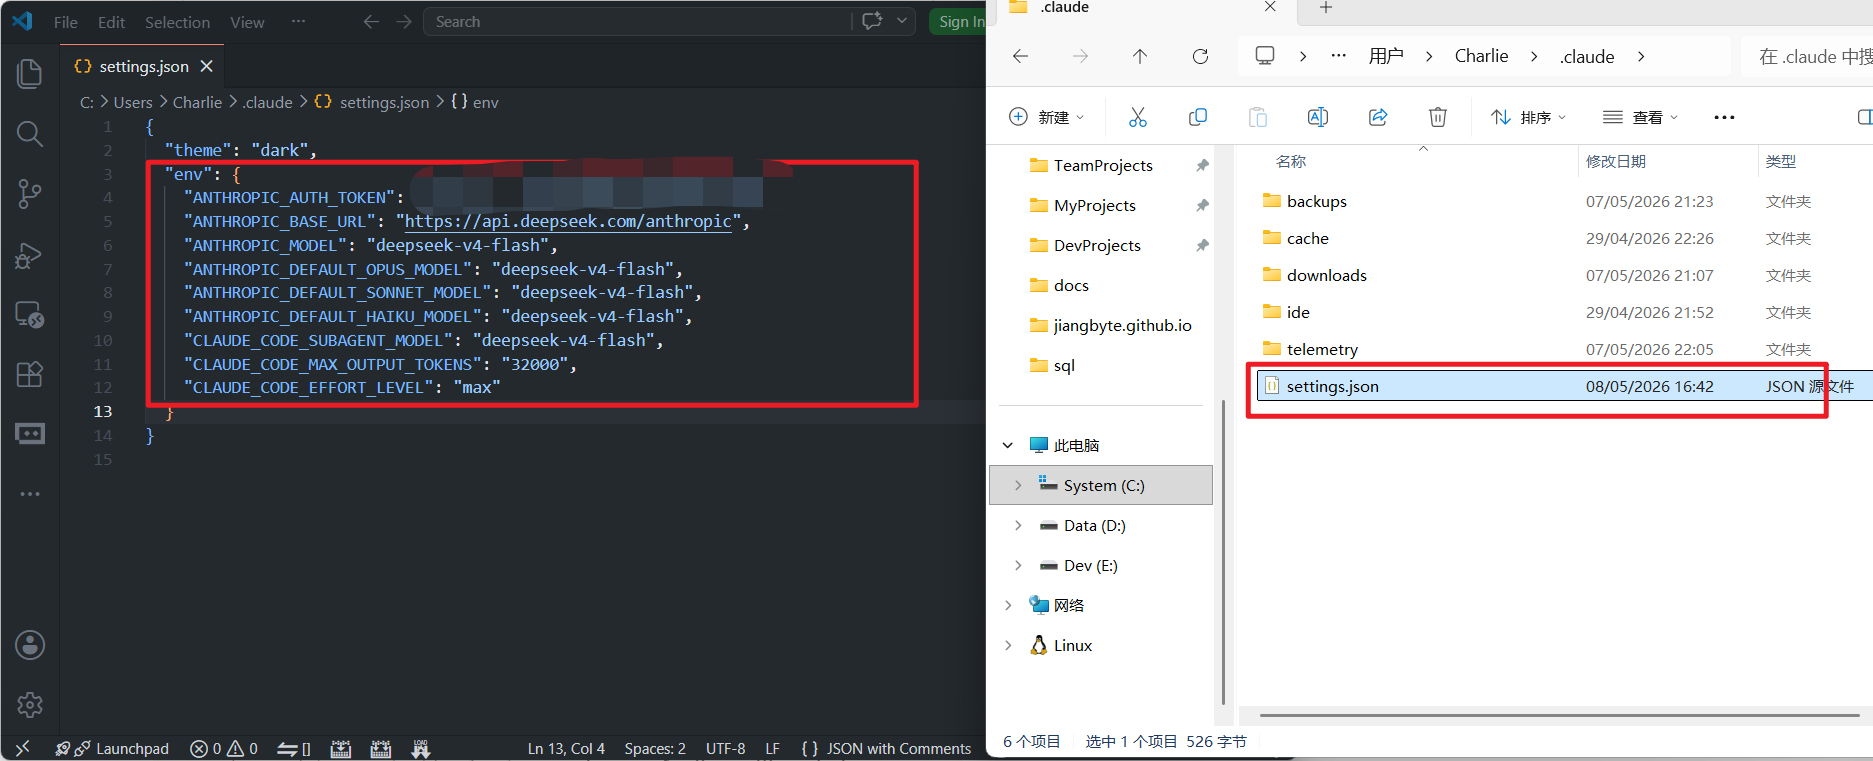Screen dimensions: 1873x761
Task: Show hidden VS Code menu items
Action: click(298, 21)
